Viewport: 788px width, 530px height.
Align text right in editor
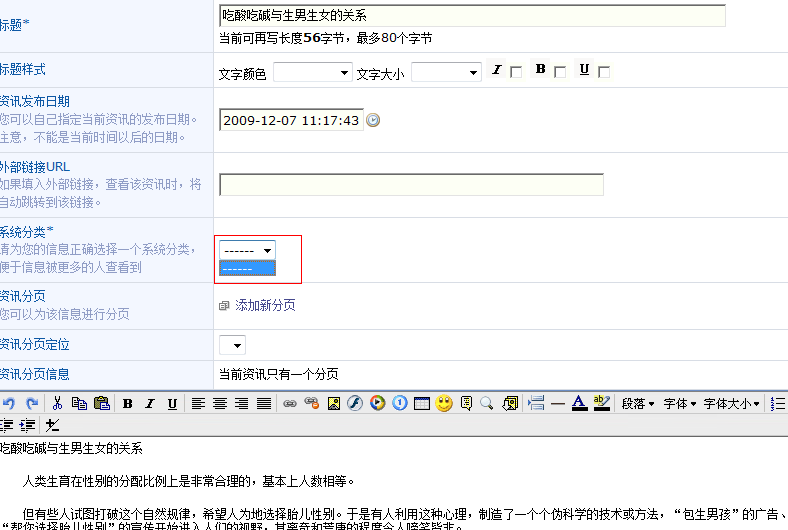[x=242, y=403]
